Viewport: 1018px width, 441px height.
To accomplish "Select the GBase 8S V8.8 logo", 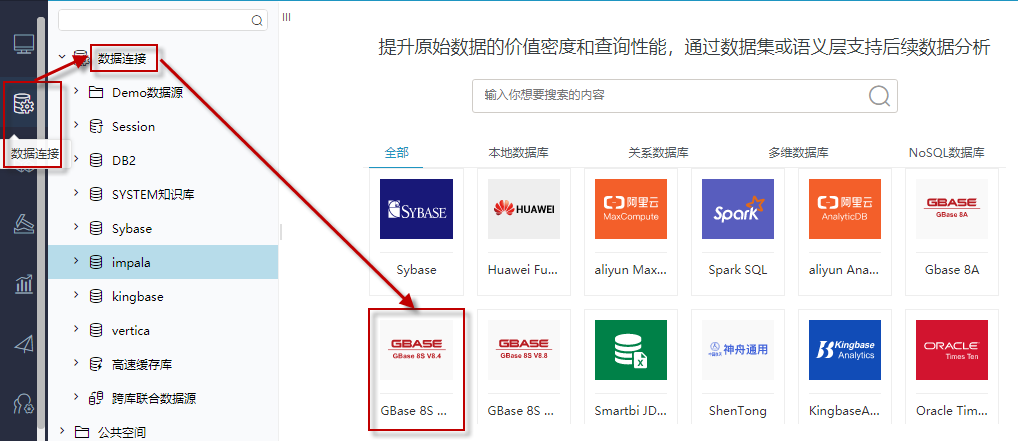I will [524, 350].
